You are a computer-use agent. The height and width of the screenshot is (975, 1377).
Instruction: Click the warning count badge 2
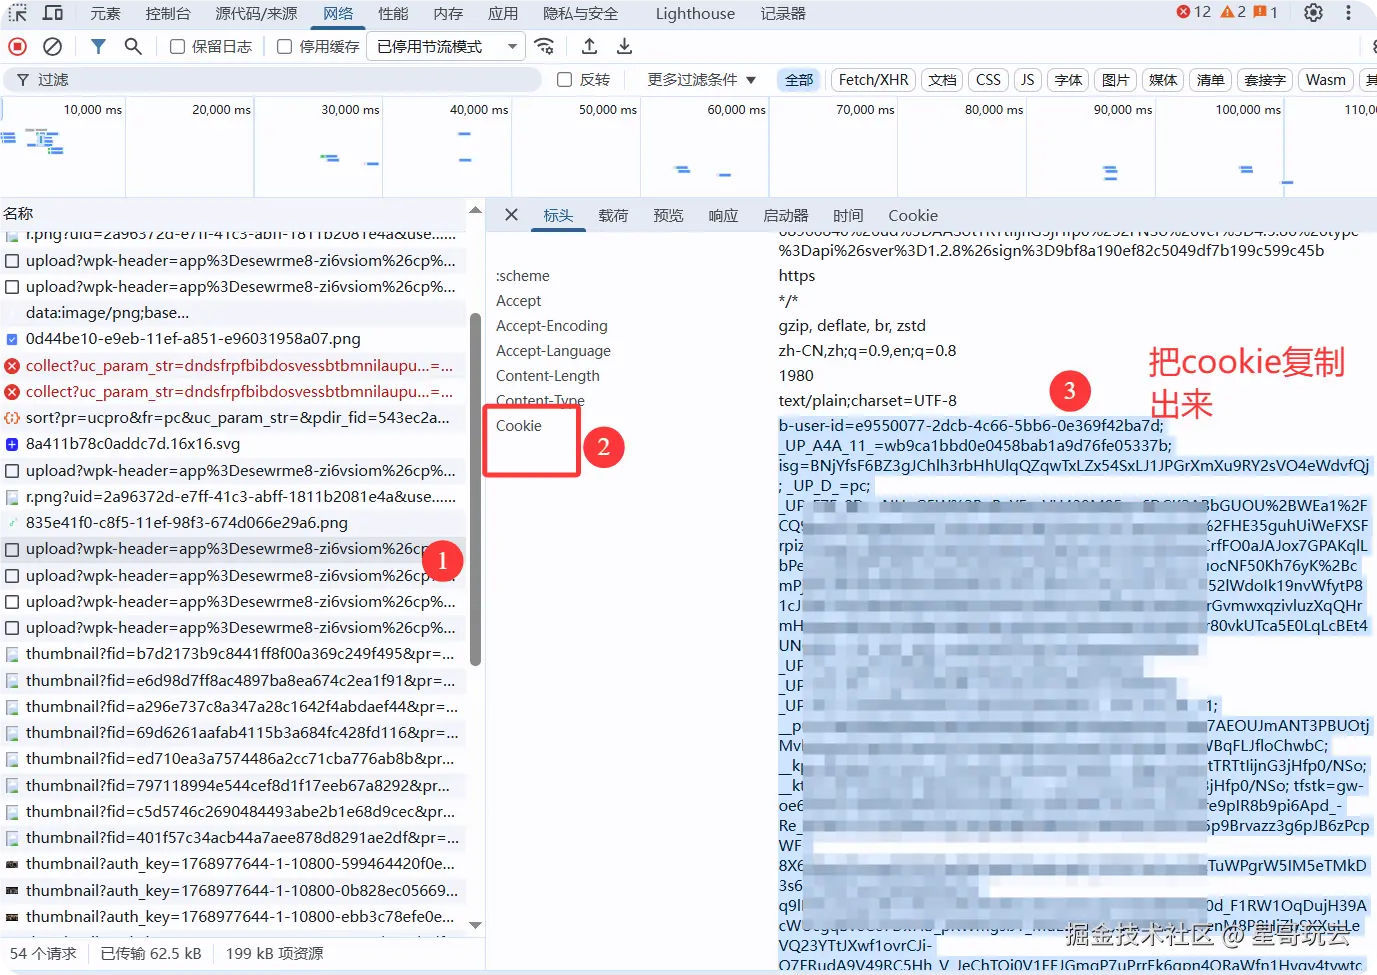(1233, 12)
